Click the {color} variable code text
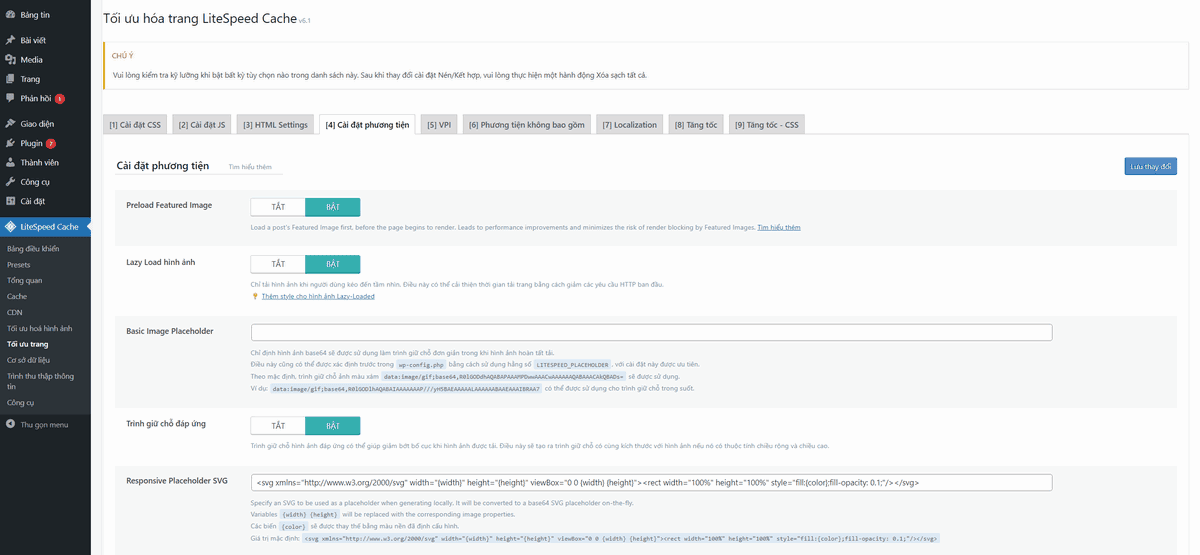Viewport: 1200px width, 555px height. (293, 526)
